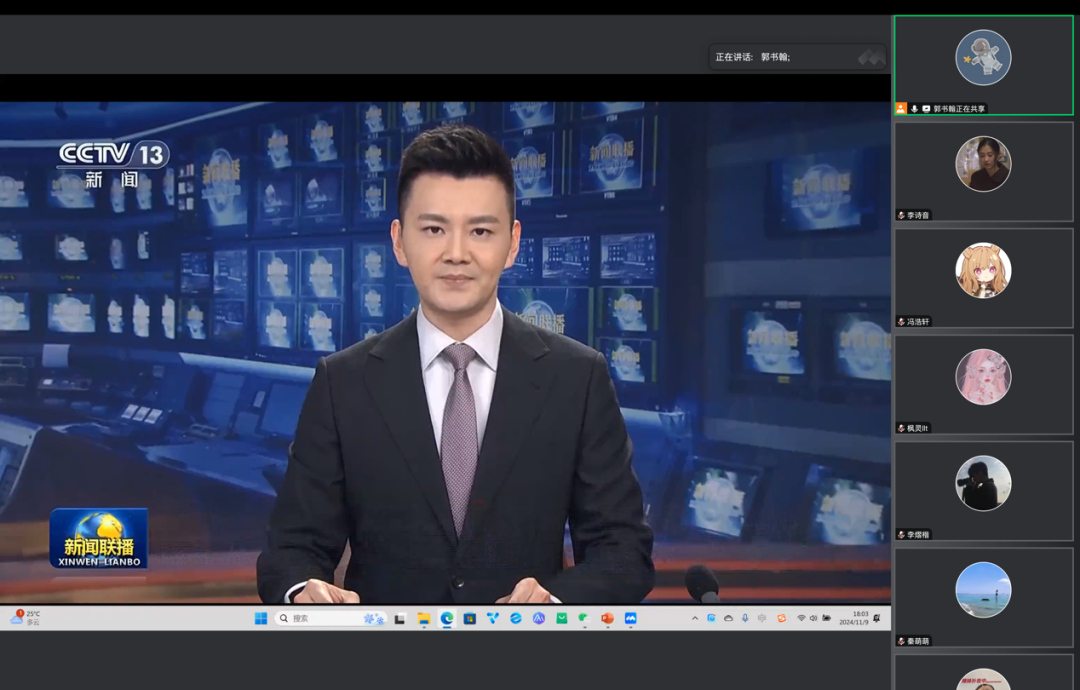This screenshot has height=690, width=1080.
Task: Click the blue tray icon beside the chevron
Action: tap(712, 618)
